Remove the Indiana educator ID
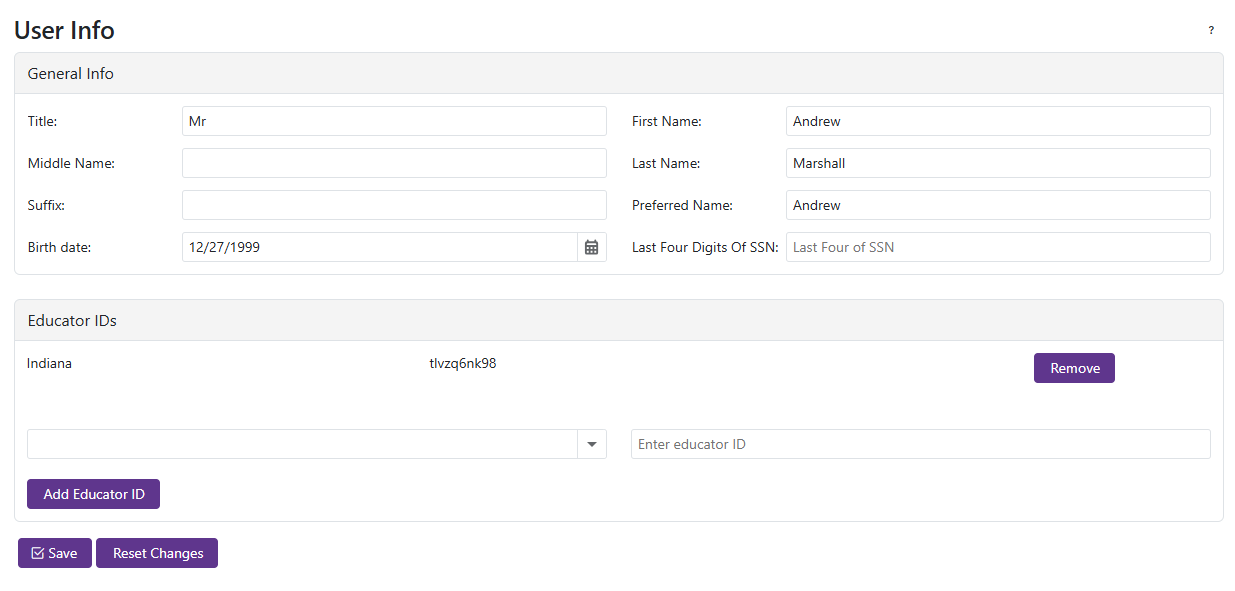1235x591 pixels. tap(1074, 368)
